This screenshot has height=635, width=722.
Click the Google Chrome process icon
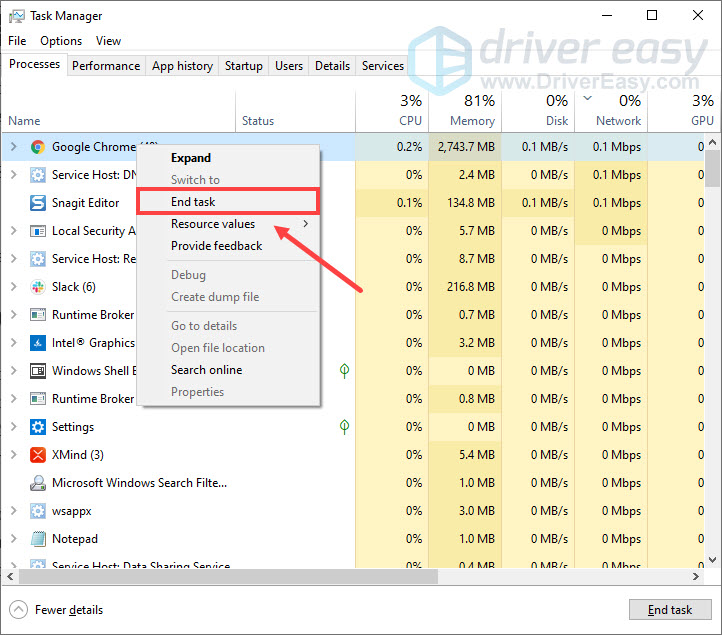pos(37,147)
